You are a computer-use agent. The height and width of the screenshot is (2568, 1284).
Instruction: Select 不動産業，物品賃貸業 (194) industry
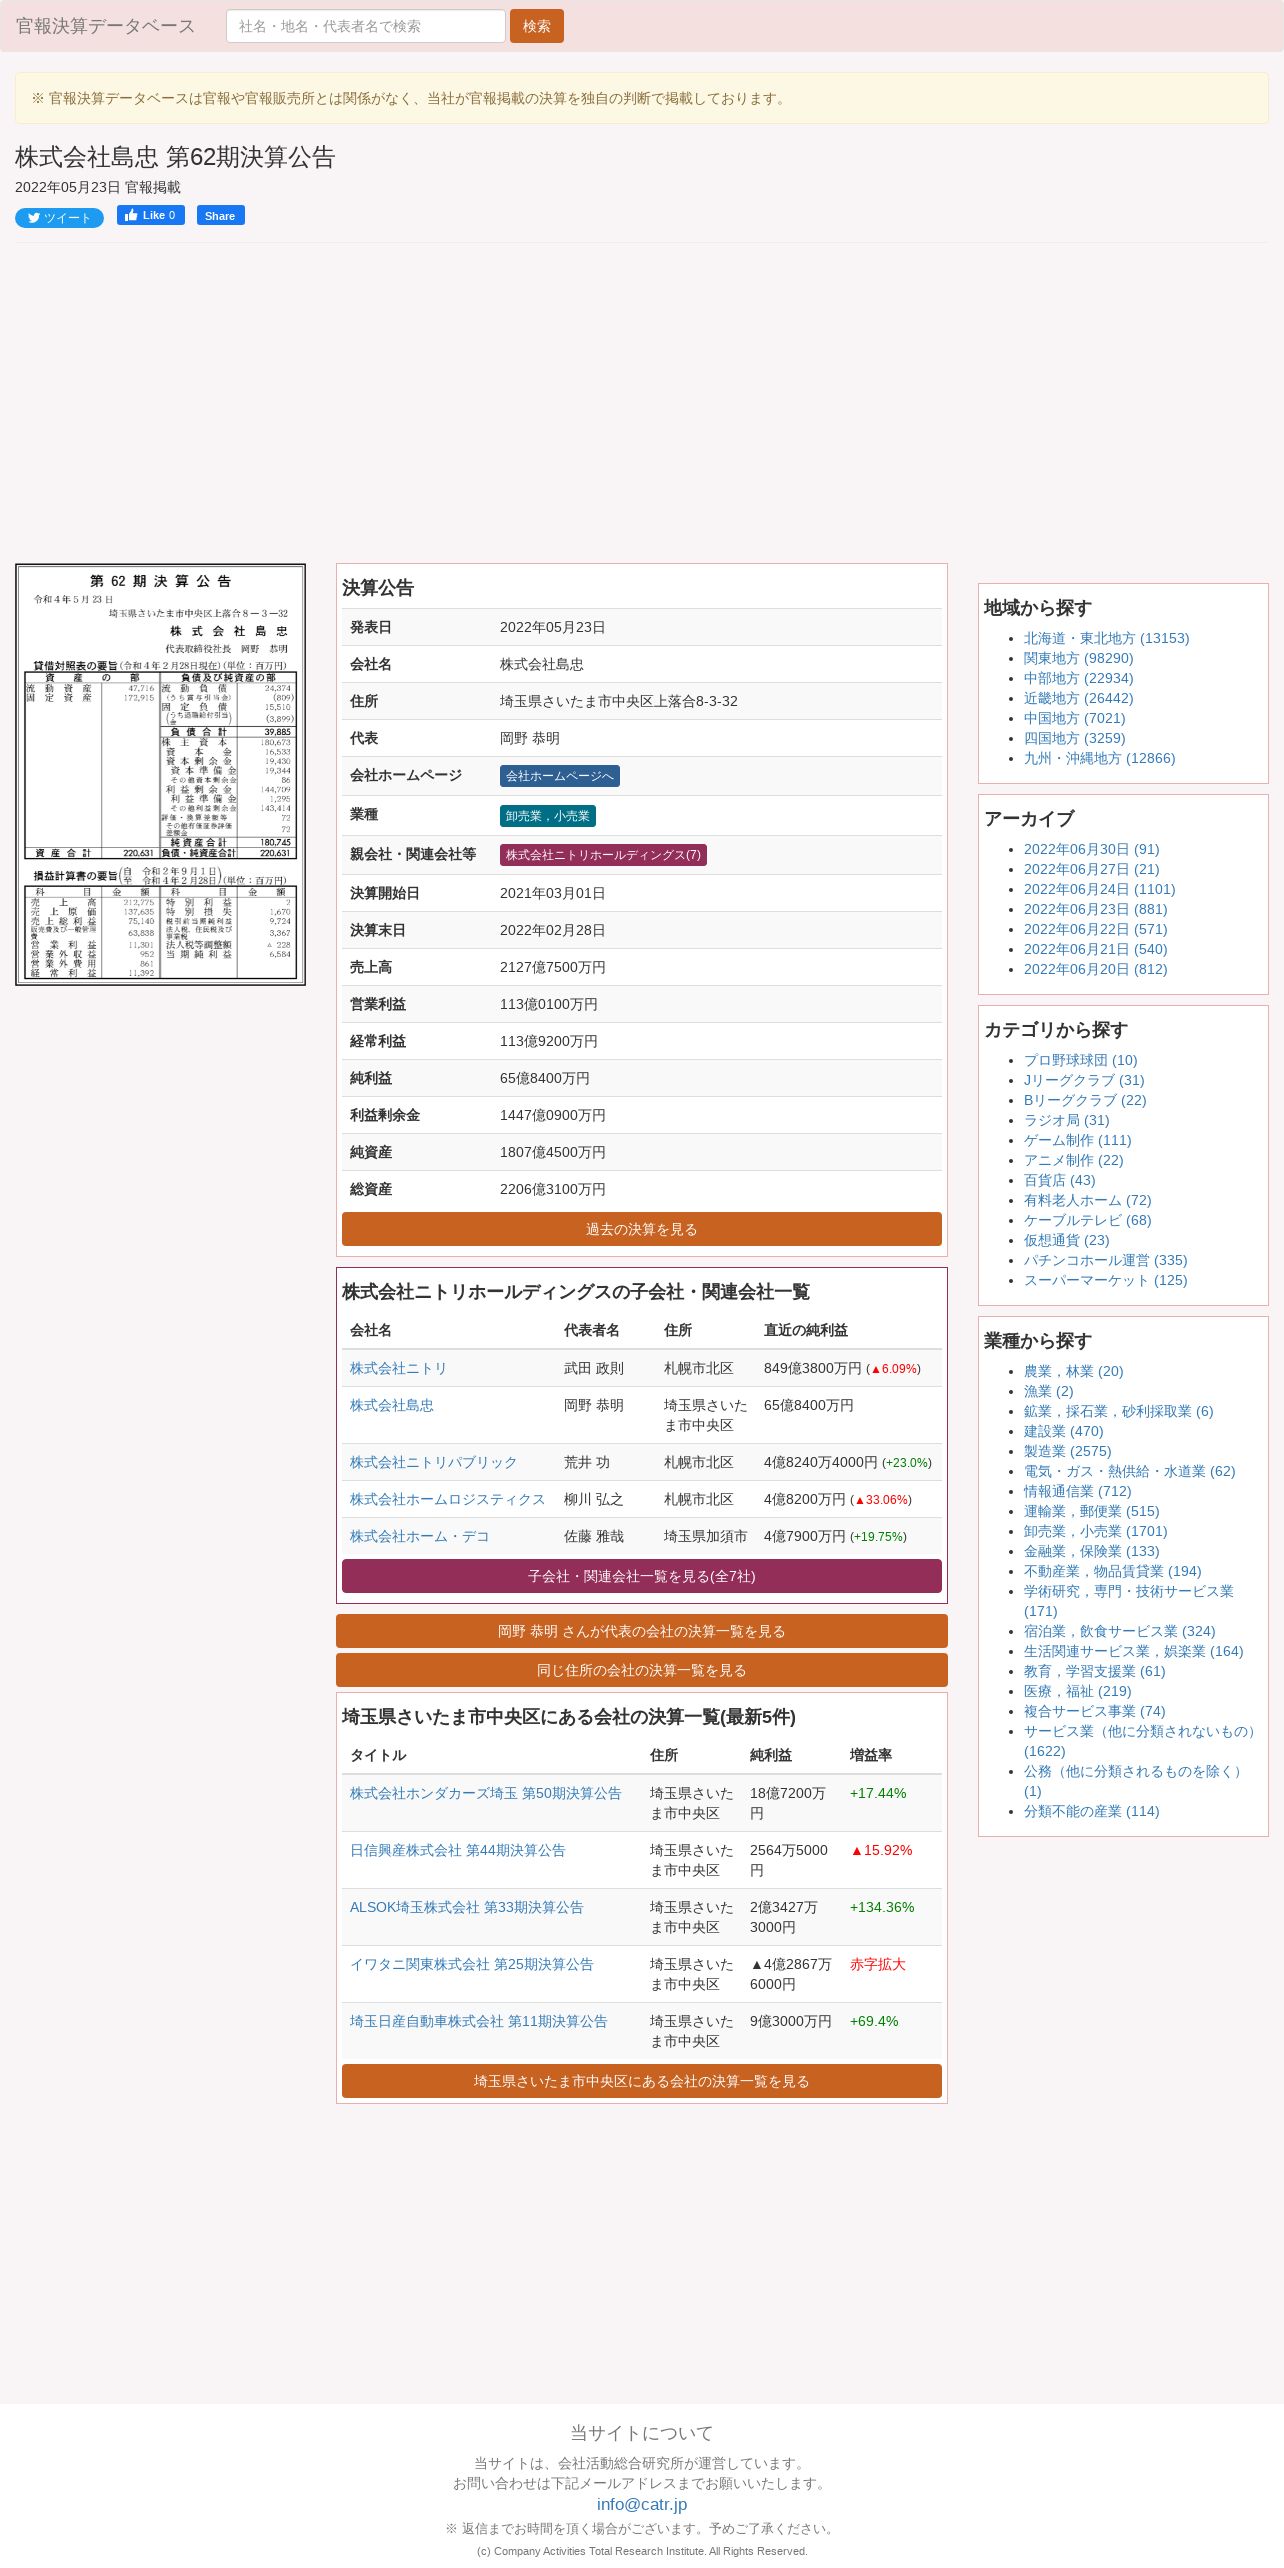pos(1112,1571)
